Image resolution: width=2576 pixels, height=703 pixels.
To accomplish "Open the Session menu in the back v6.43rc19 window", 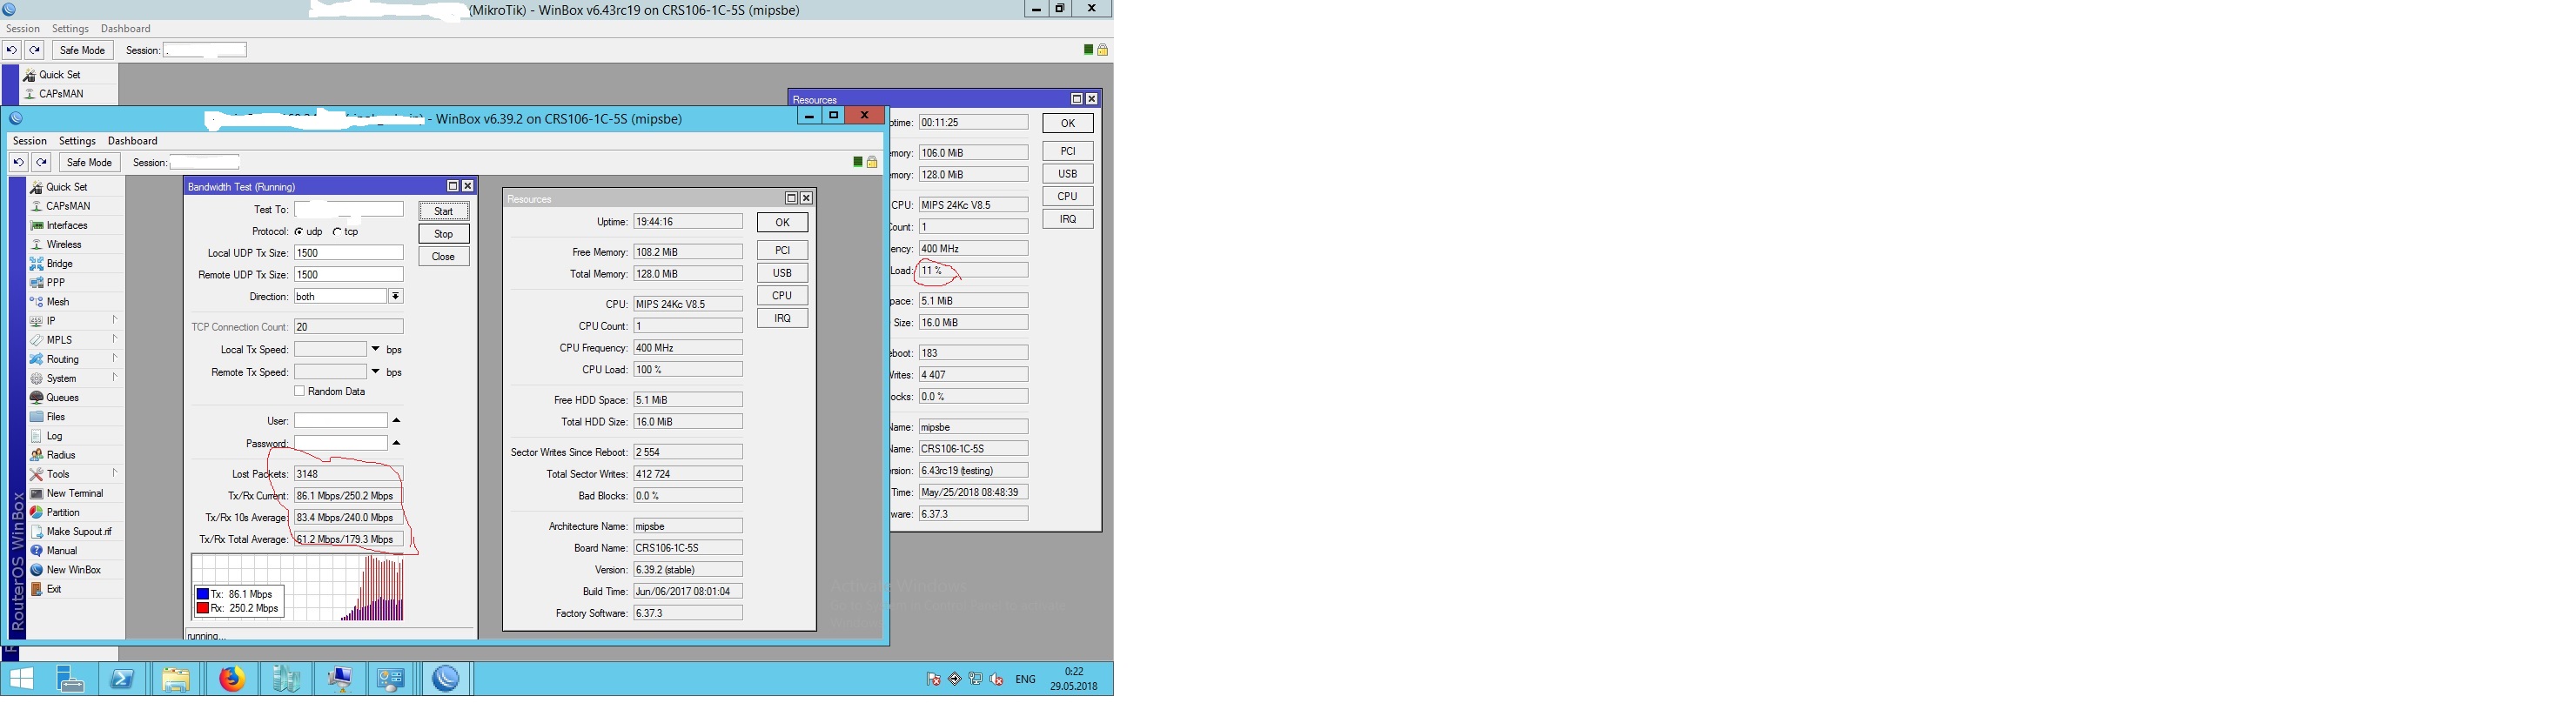I will tap(23, 29).
